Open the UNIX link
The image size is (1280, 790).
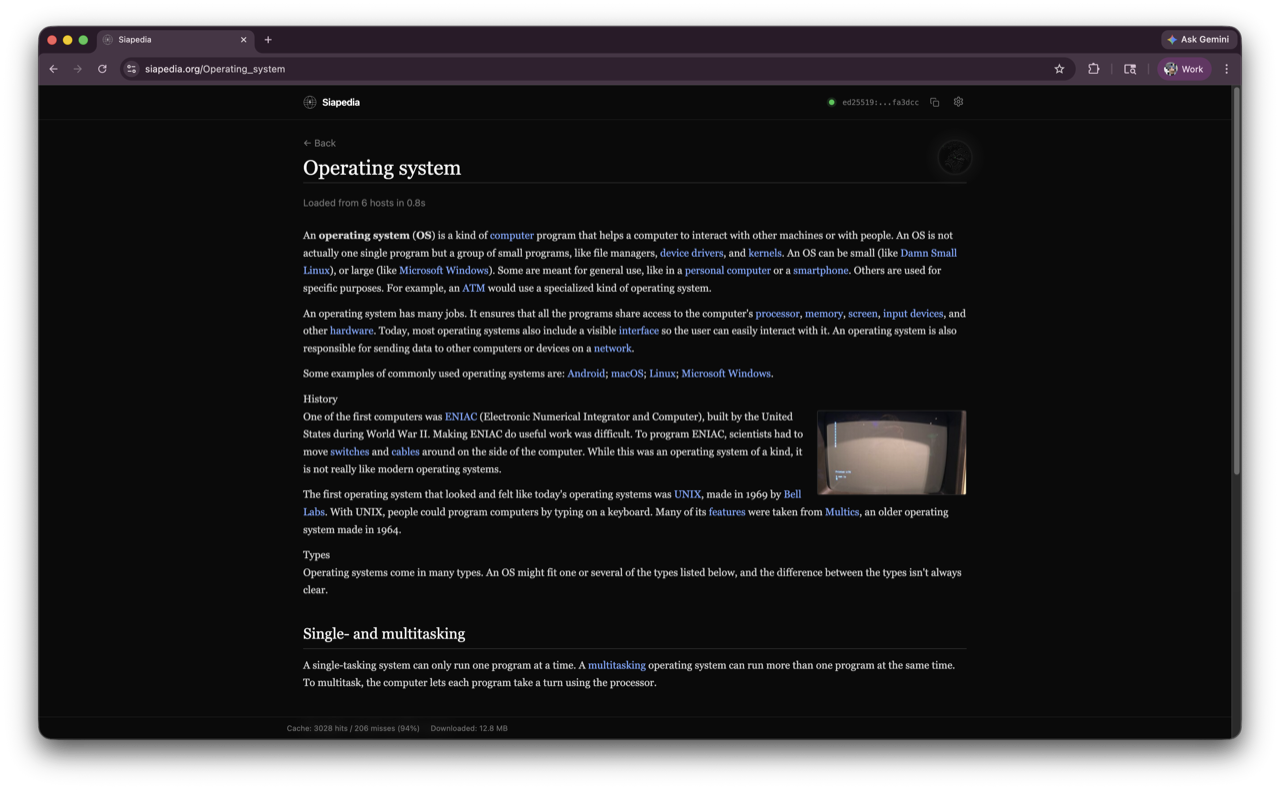687,495
